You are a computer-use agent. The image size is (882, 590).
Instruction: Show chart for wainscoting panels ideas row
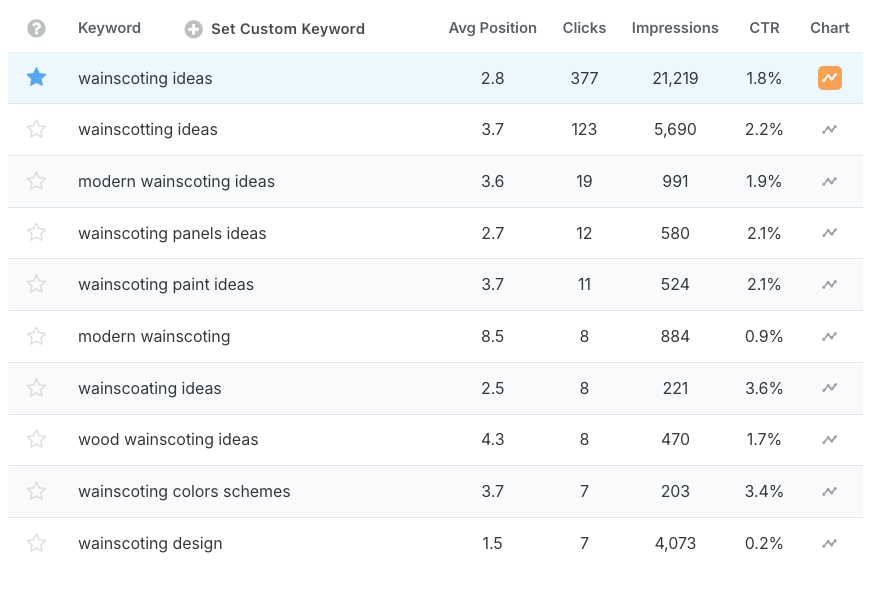830,232
